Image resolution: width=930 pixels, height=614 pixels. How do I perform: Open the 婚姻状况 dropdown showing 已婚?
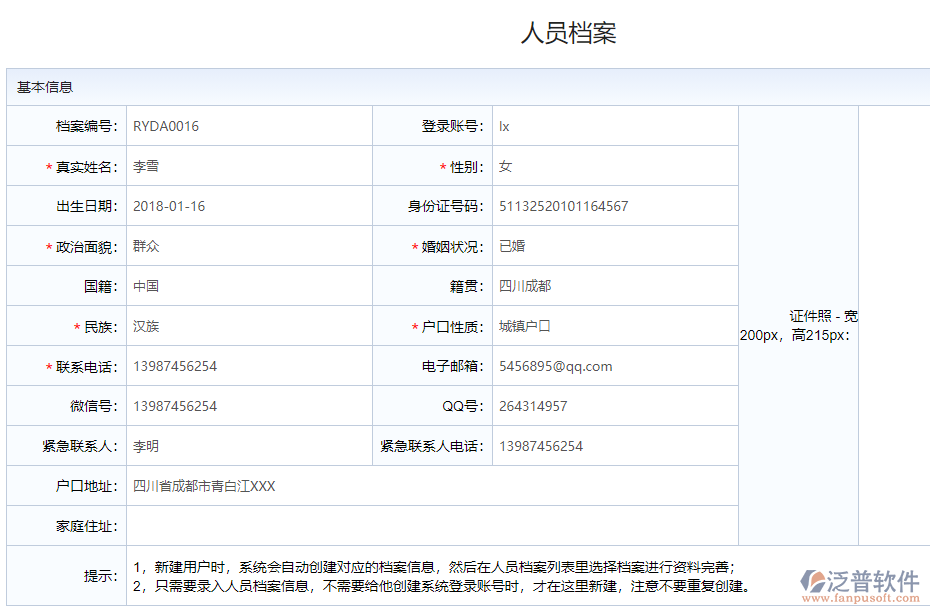pyautogui.click(x=614, y=246)
